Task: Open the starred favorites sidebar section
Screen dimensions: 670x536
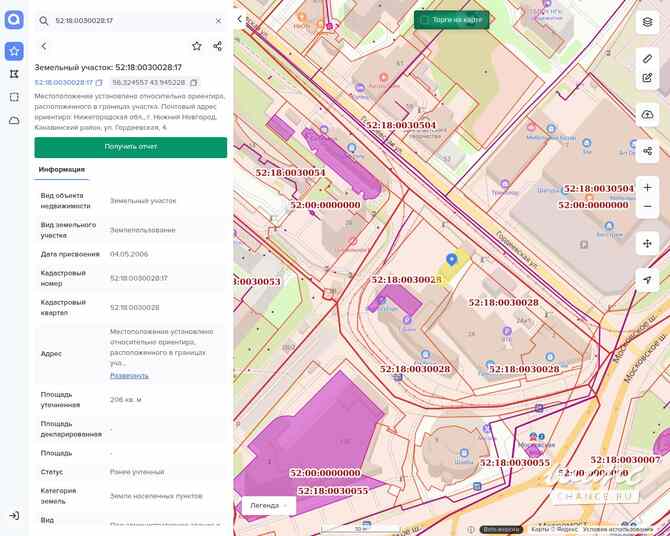Action: [14, 51]
